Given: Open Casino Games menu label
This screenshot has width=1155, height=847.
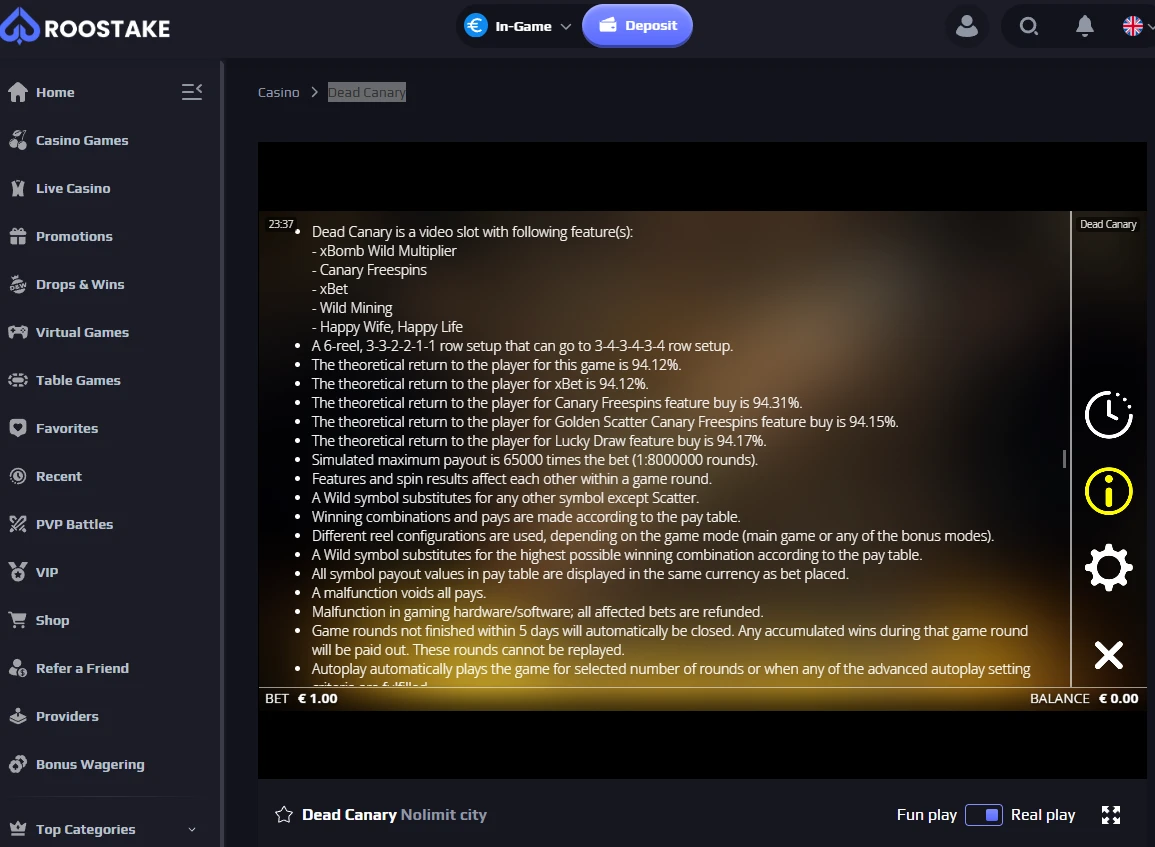Looking at the screenshot, I should 82,140.
